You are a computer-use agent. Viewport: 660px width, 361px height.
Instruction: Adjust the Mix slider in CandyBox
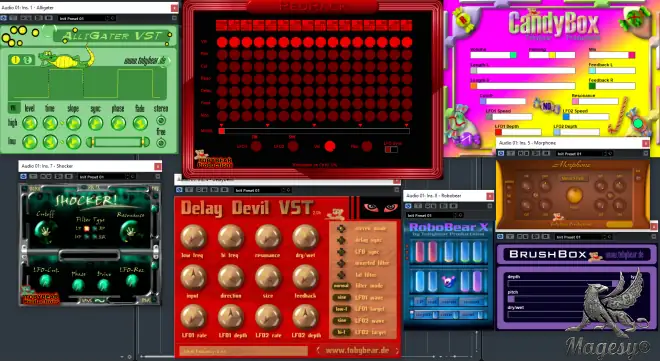click(x=612, y=55)
